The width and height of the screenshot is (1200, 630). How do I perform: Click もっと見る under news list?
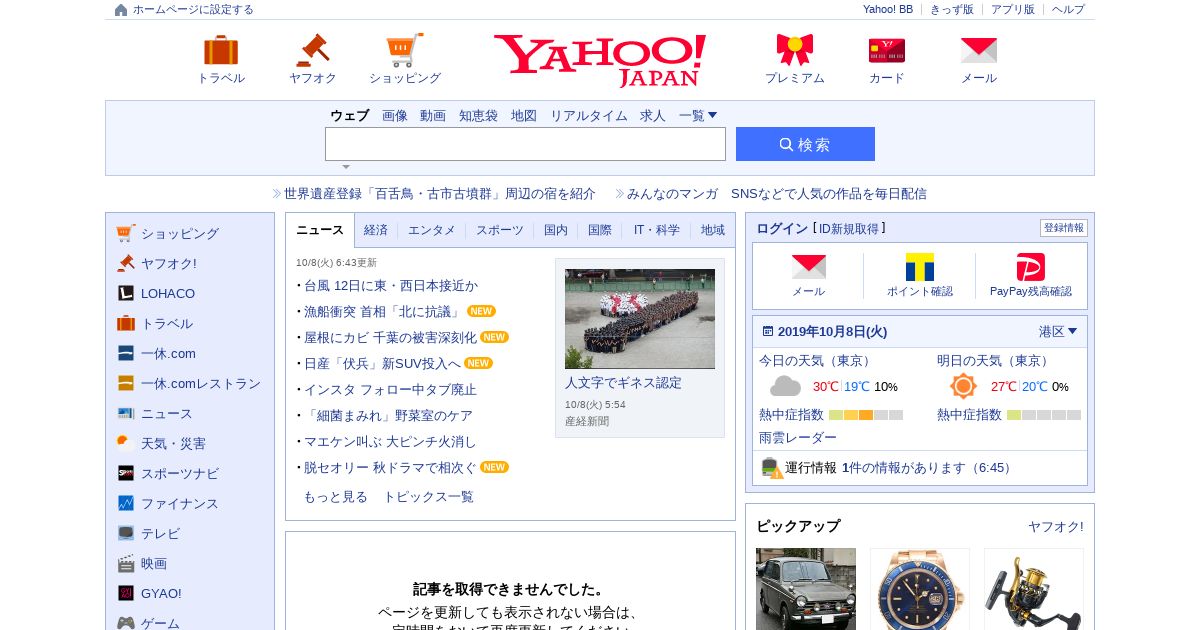point(335,497)
